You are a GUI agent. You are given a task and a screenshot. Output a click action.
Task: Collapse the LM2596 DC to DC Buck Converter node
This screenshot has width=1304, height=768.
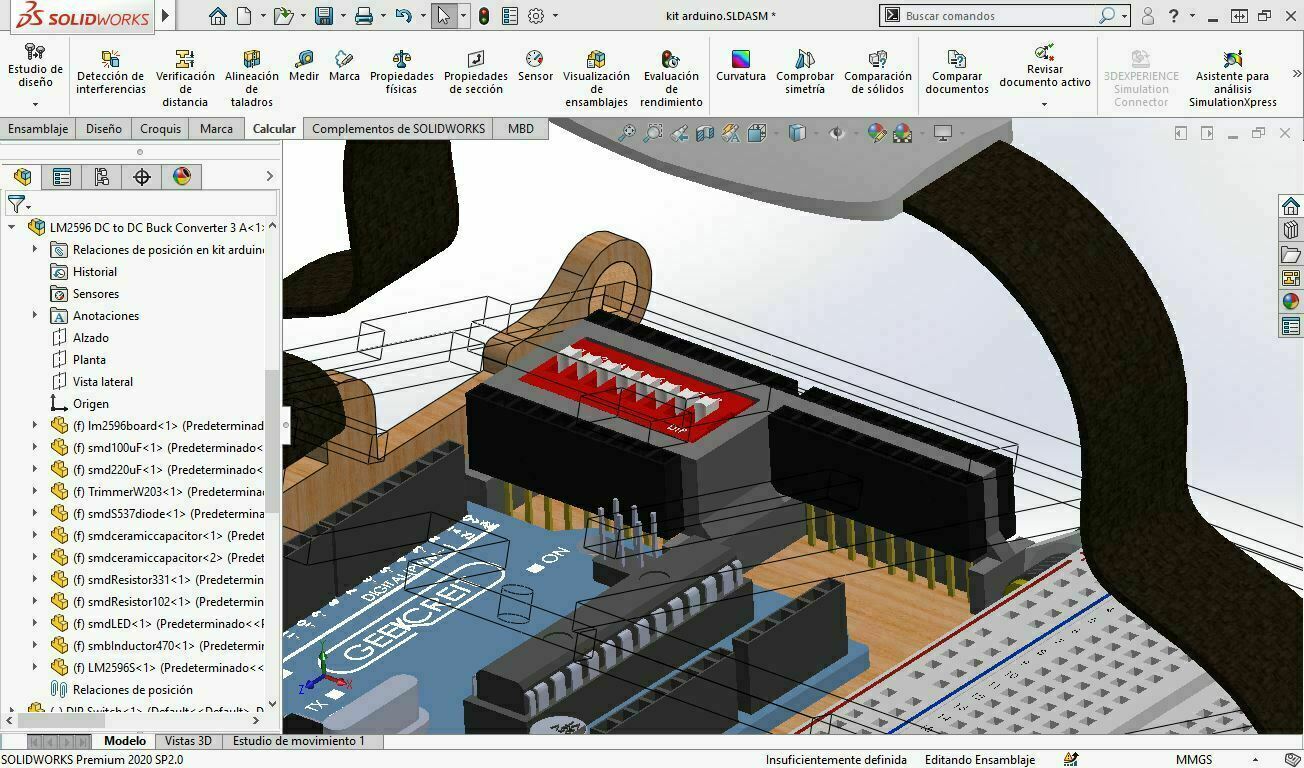pyautogui.click(x=10, y=227)
